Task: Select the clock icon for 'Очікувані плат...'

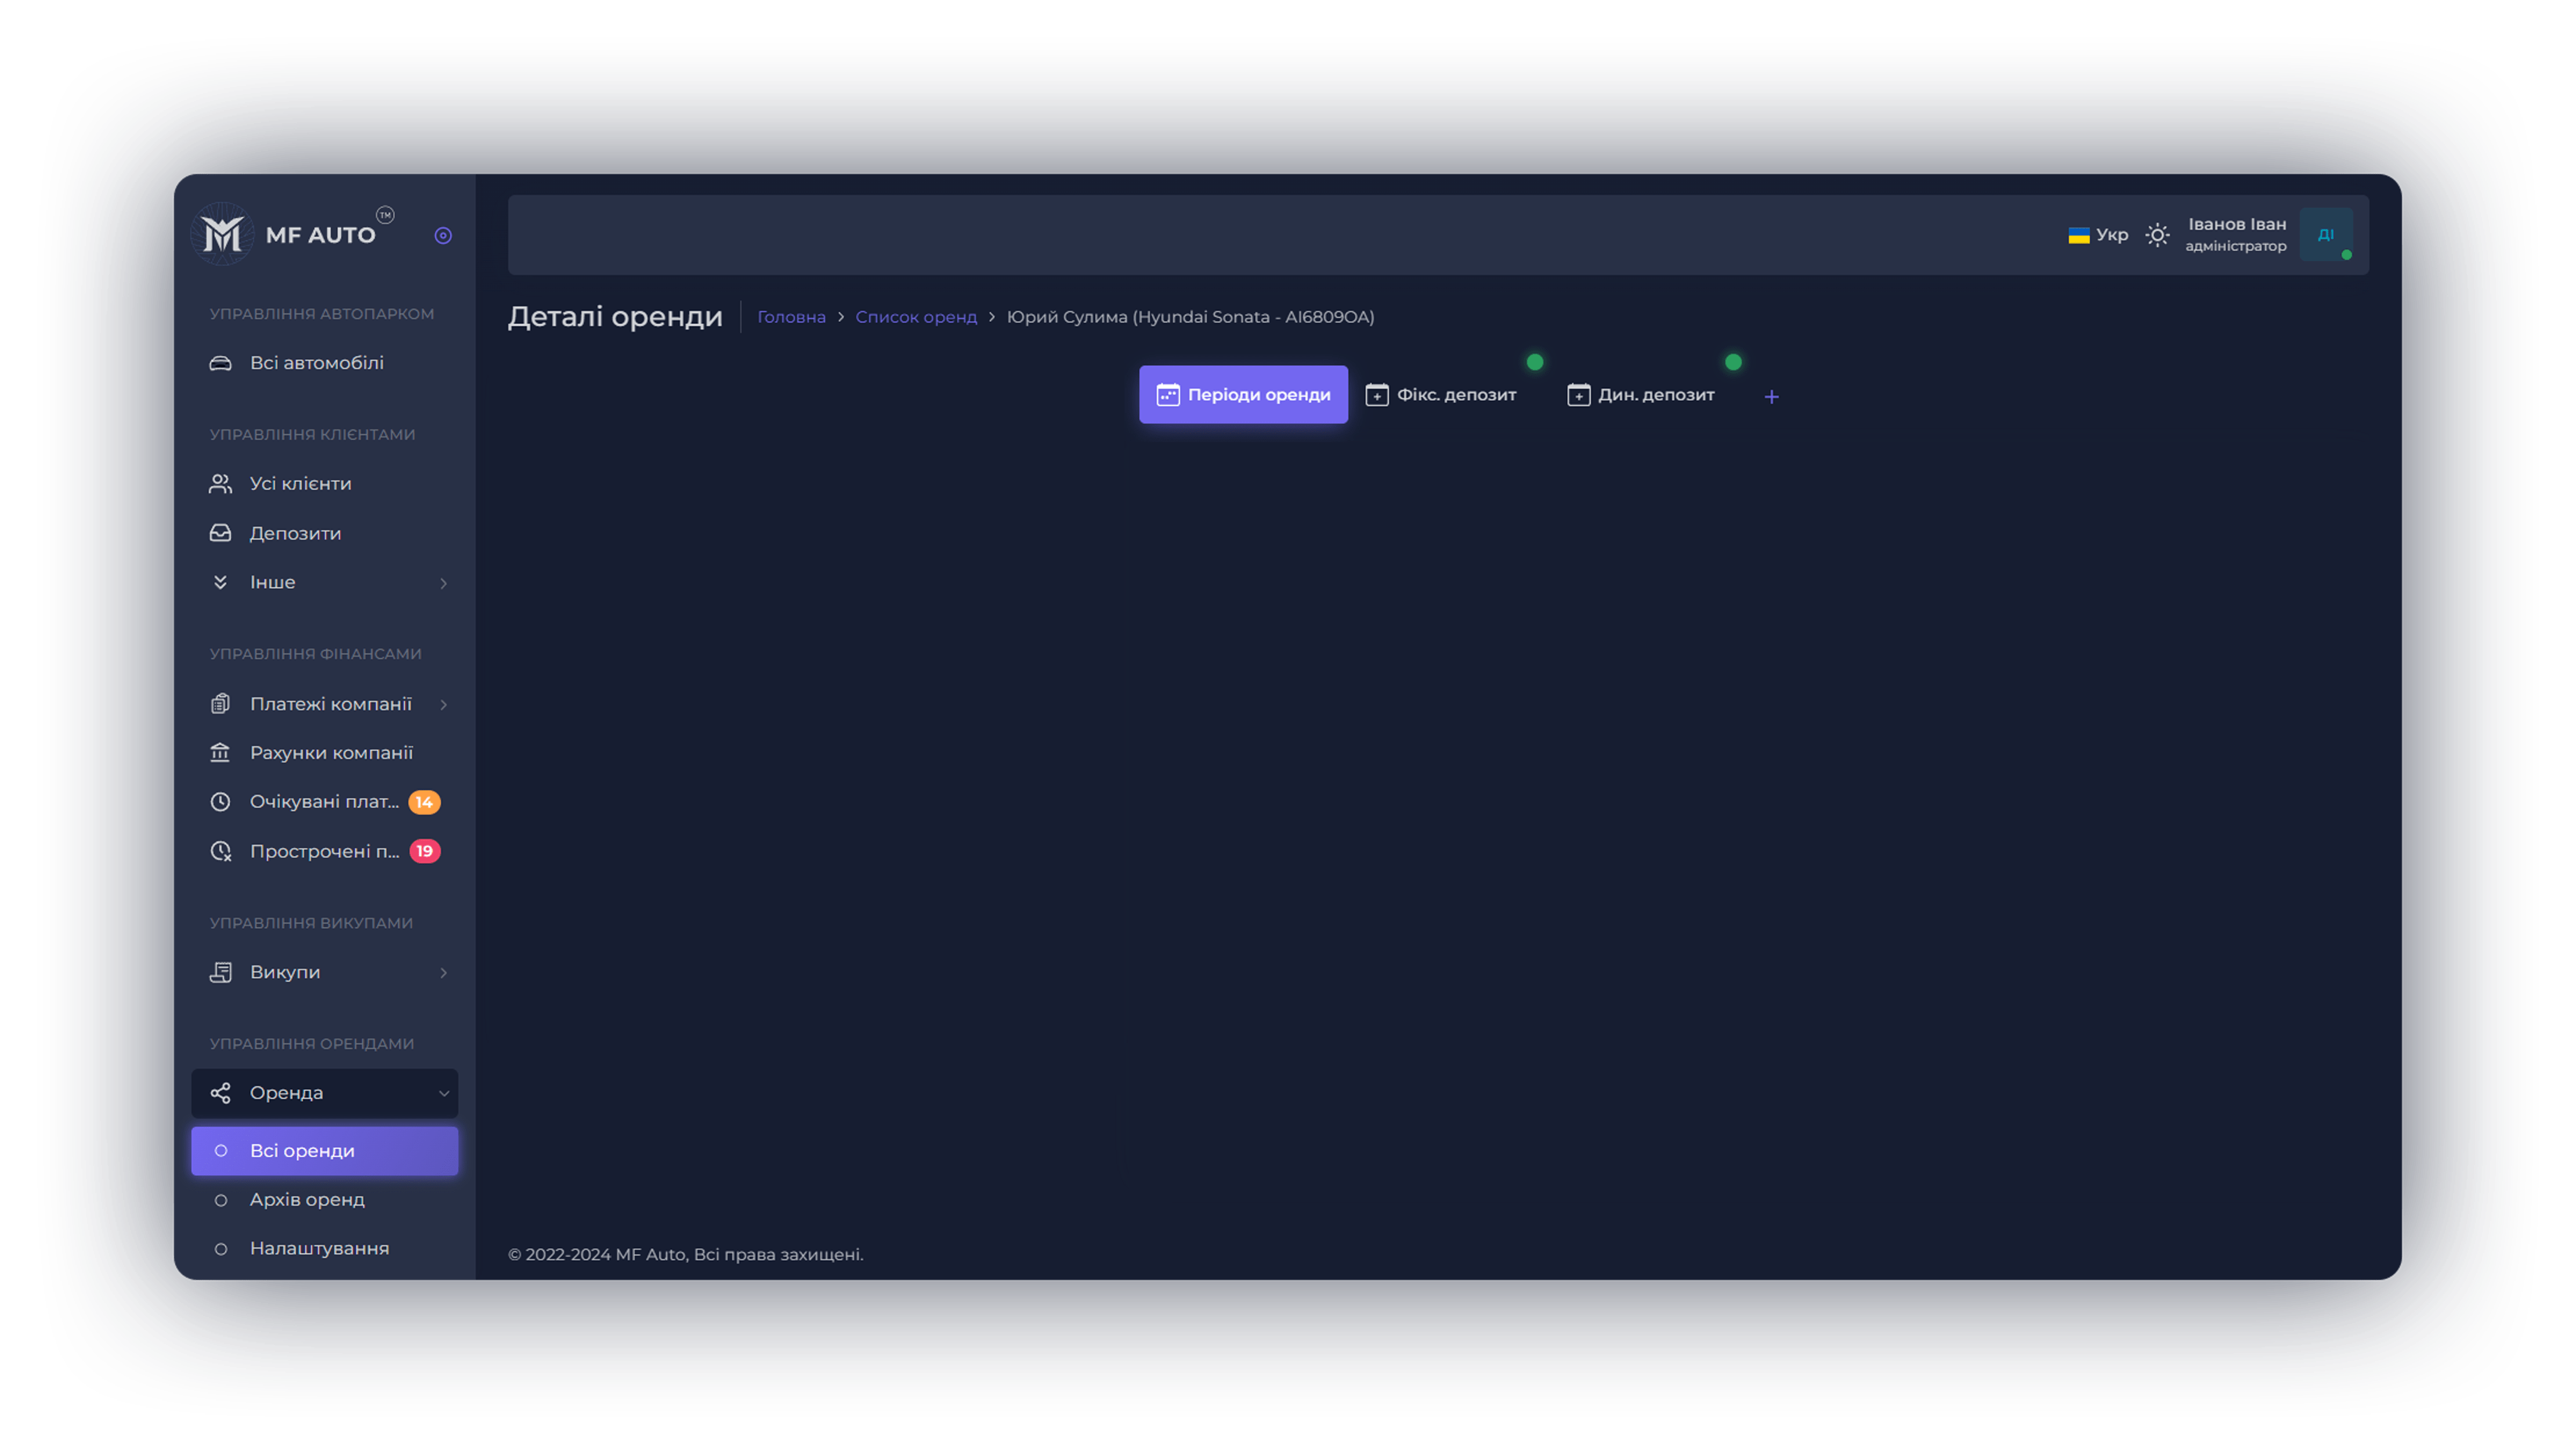Action: click(222, 801)
